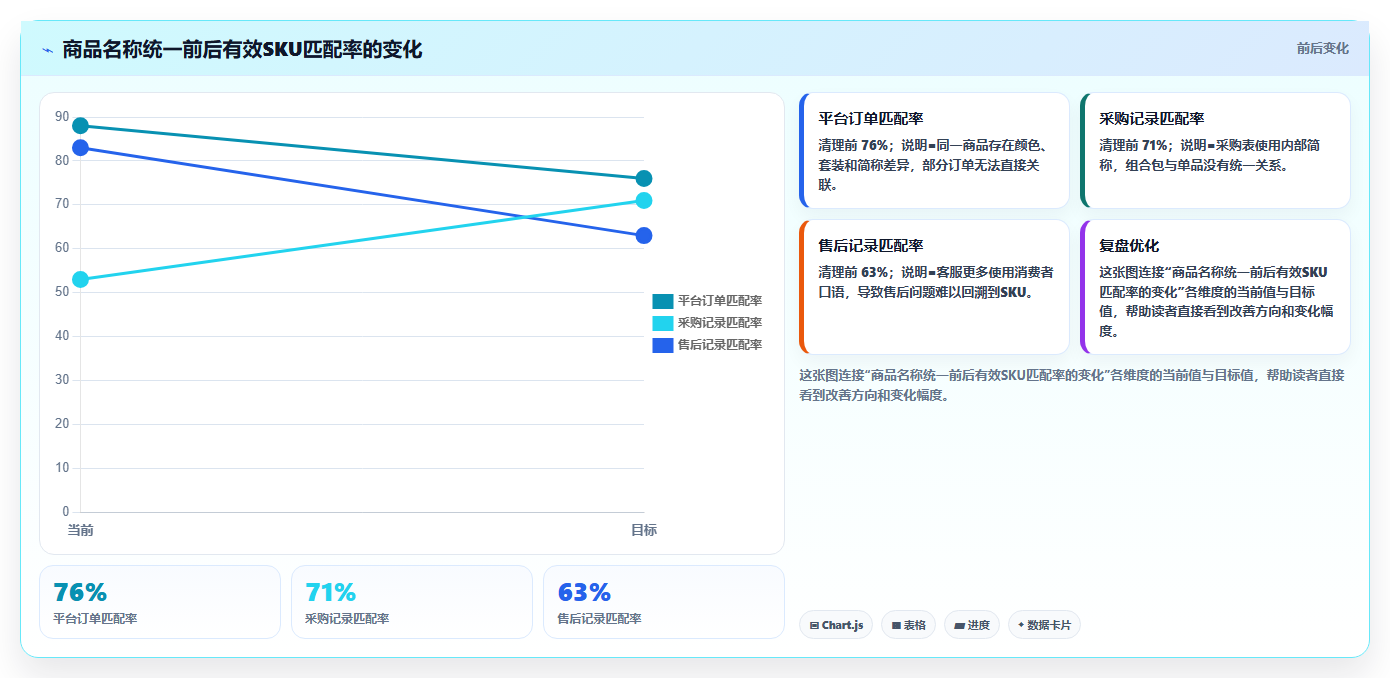Select the 平台订单匹配率 current-value point at 88
Screen dimensions: 1390x678
[x=81, y=126]
